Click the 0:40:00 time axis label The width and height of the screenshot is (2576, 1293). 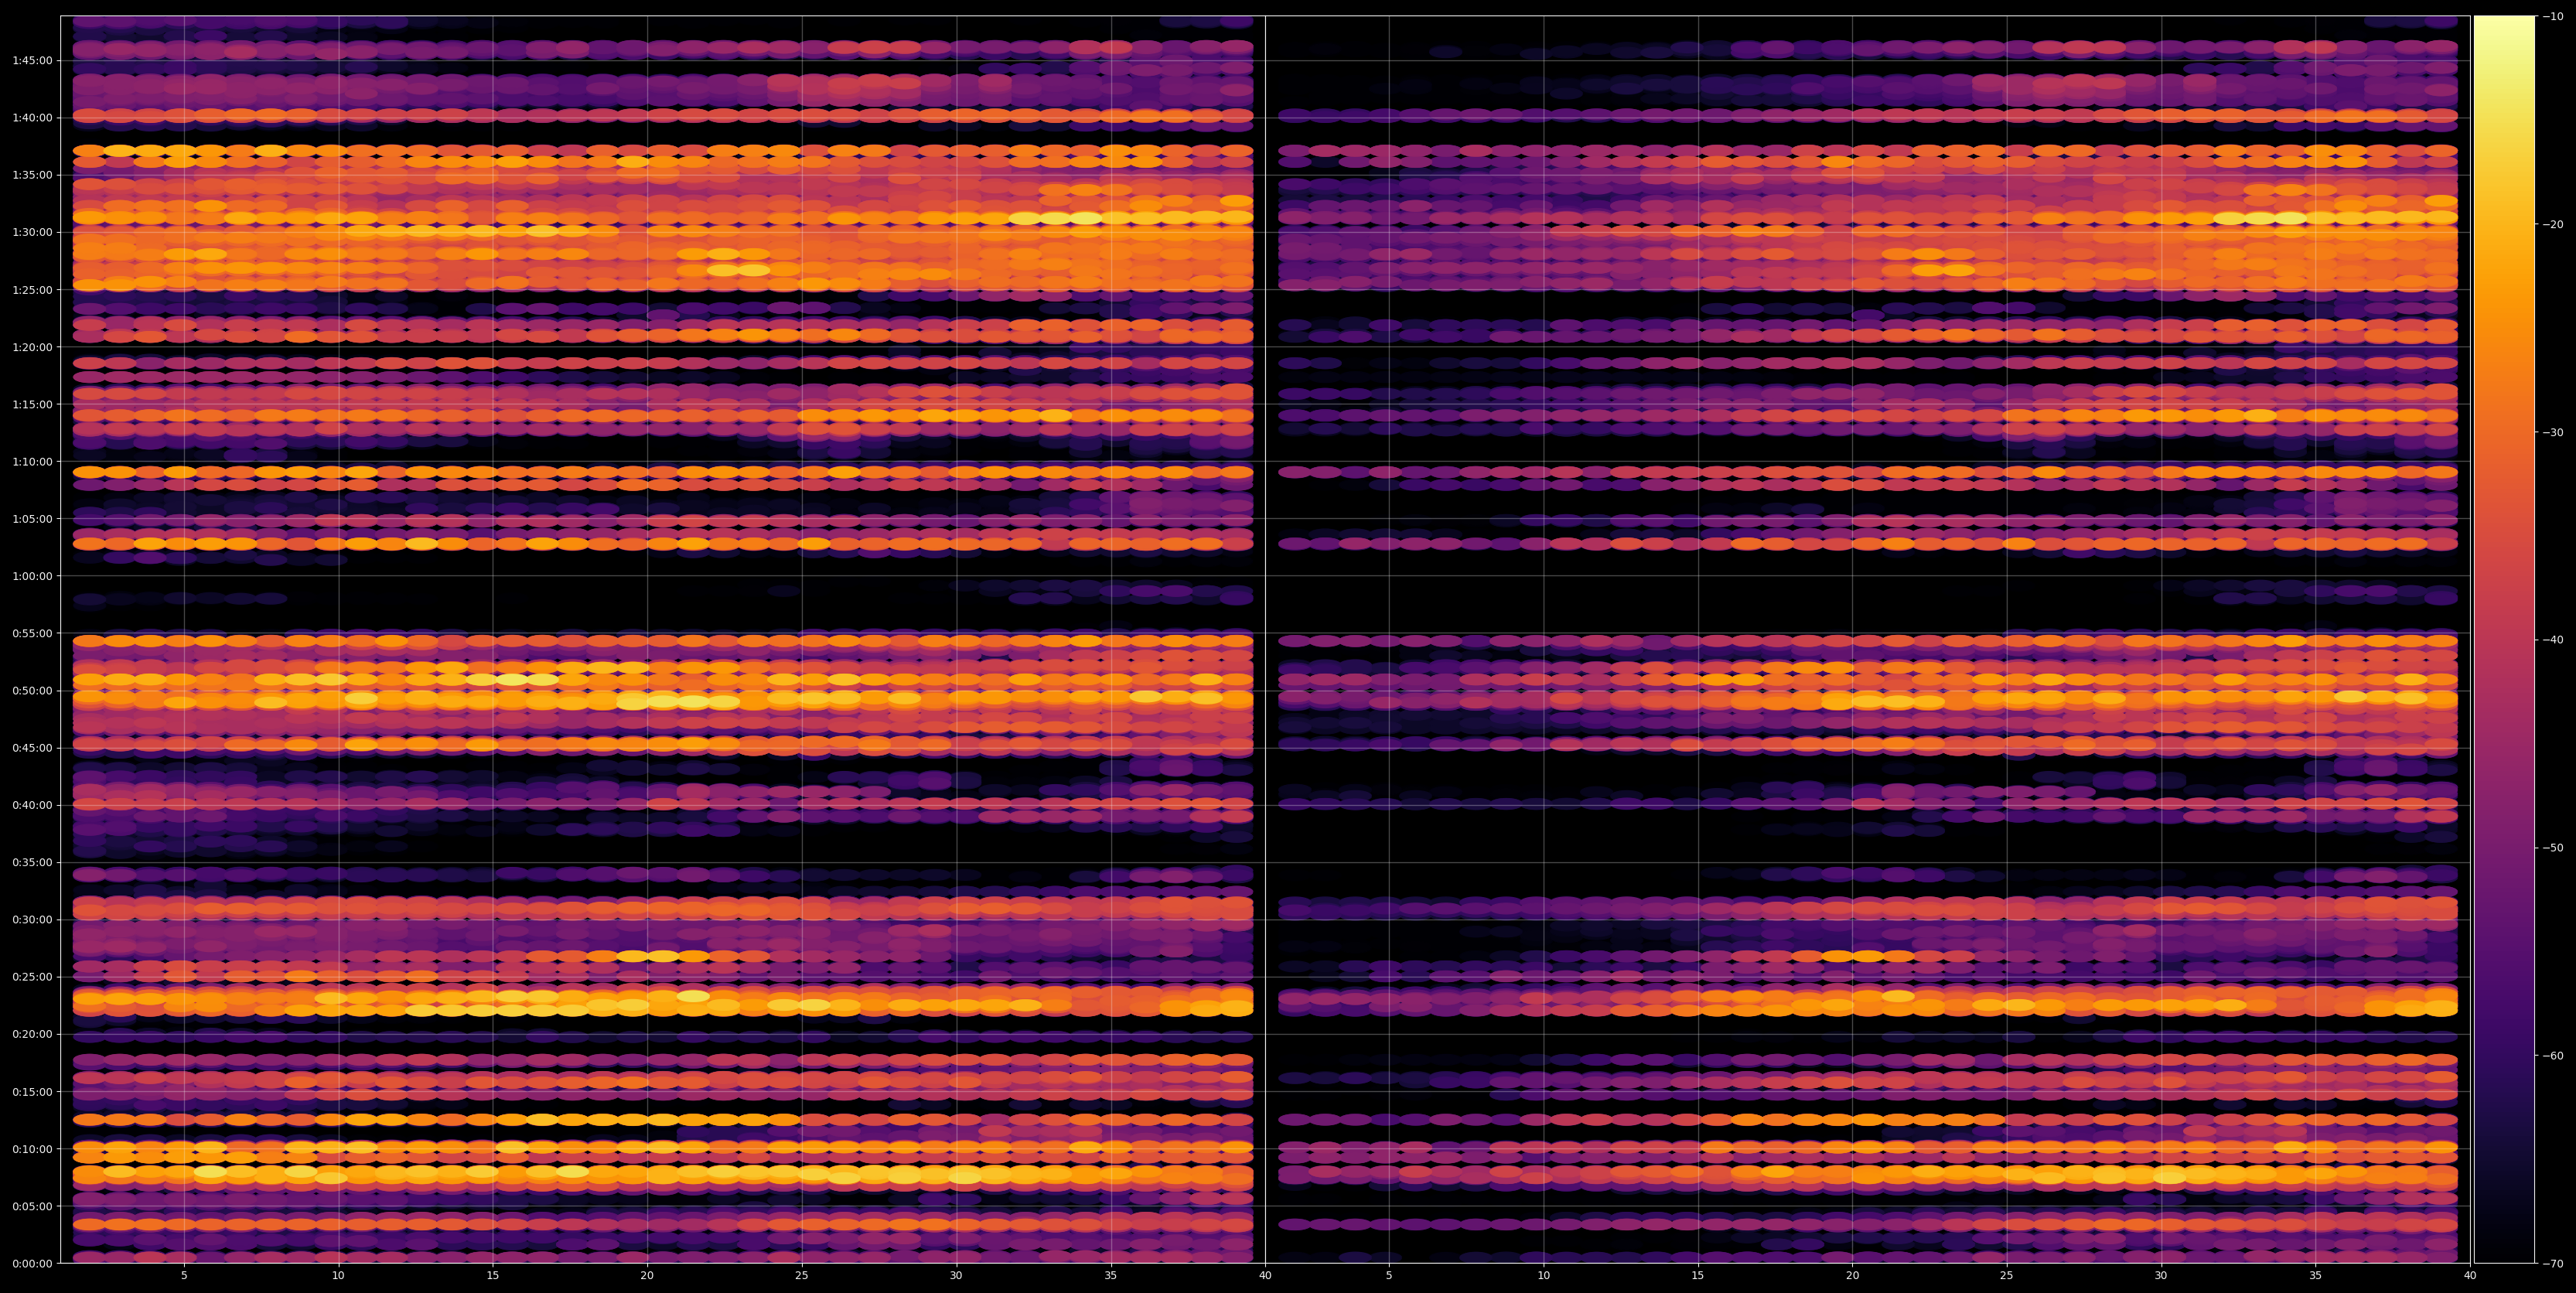(x=32, y=805)
